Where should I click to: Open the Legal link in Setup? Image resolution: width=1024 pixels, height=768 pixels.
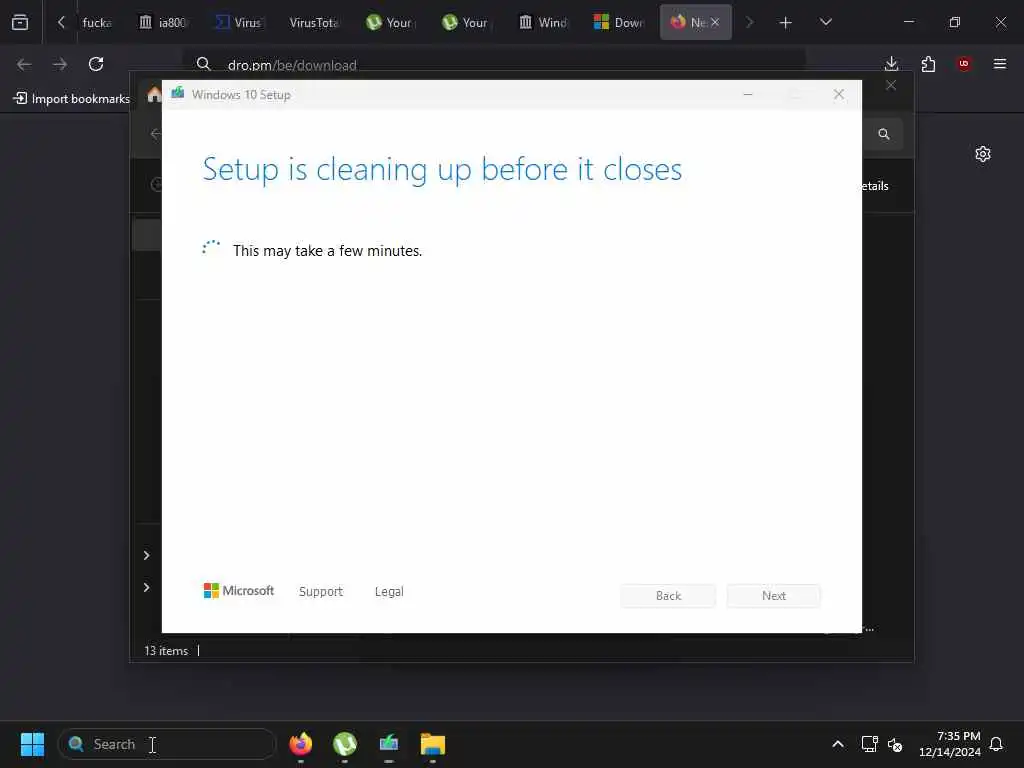[x=389, y=592]
